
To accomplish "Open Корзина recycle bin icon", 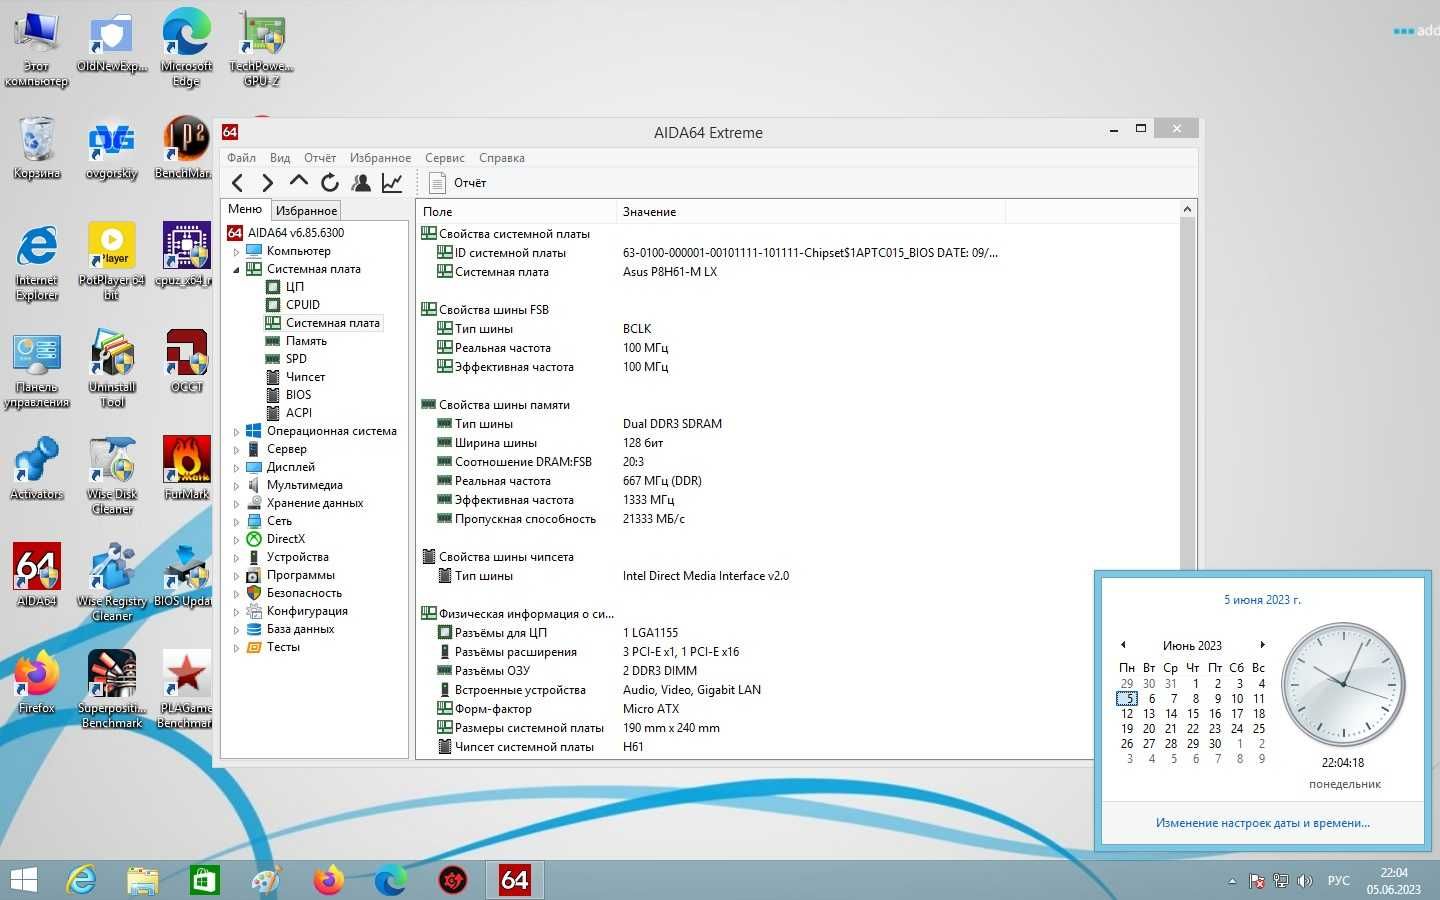I will (37, 147).
